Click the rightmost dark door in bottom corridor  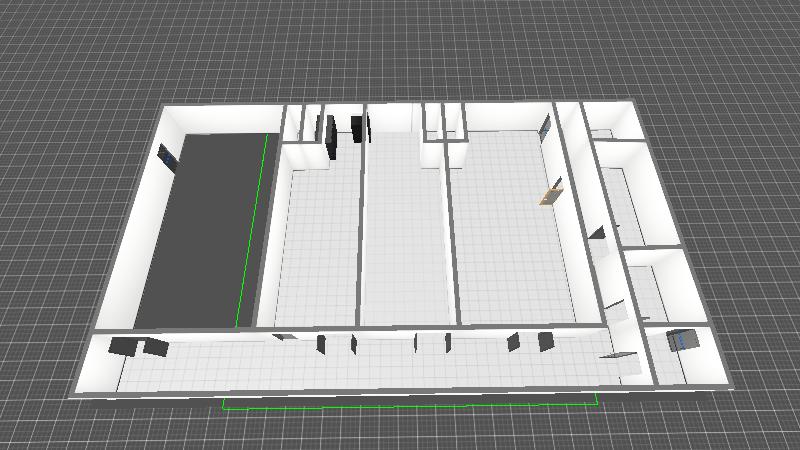tap(545, 341)
